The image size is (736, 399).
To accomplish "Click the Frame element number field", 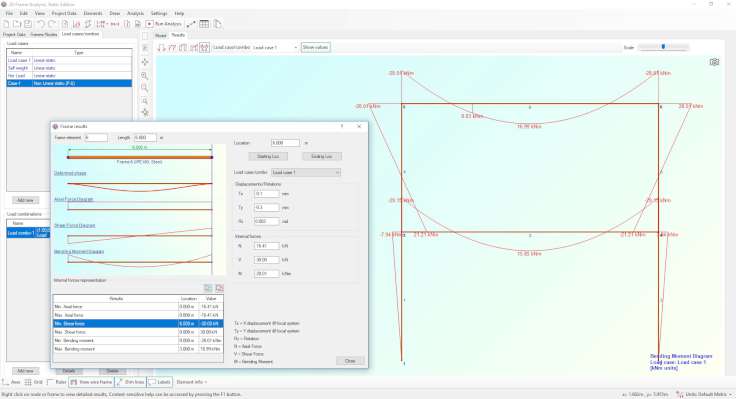I will click(x=96, y=138).
